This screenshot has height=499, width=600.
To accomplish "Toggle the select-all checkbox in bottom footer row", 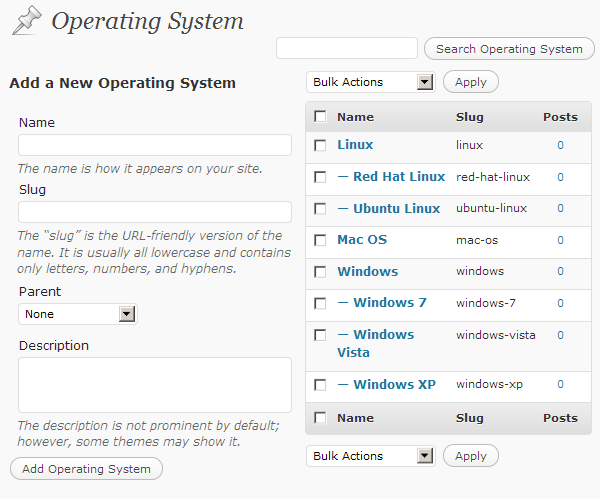I will 320,417.
